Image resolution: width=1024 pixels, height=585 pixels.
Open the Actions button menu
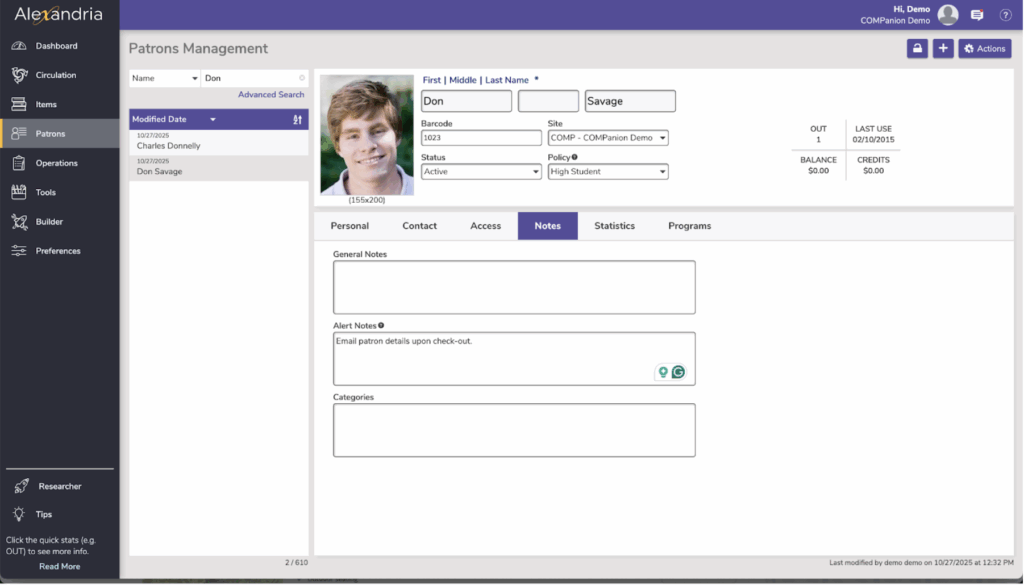click(984, 49)
